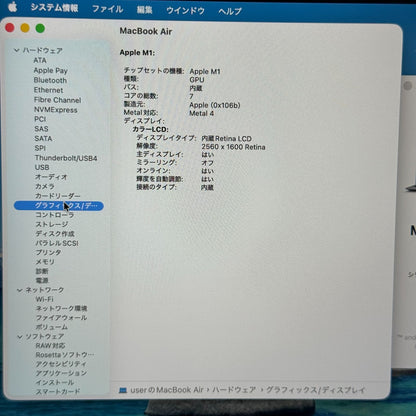Click the 'Metal 4' value

(x=201, y=113)
